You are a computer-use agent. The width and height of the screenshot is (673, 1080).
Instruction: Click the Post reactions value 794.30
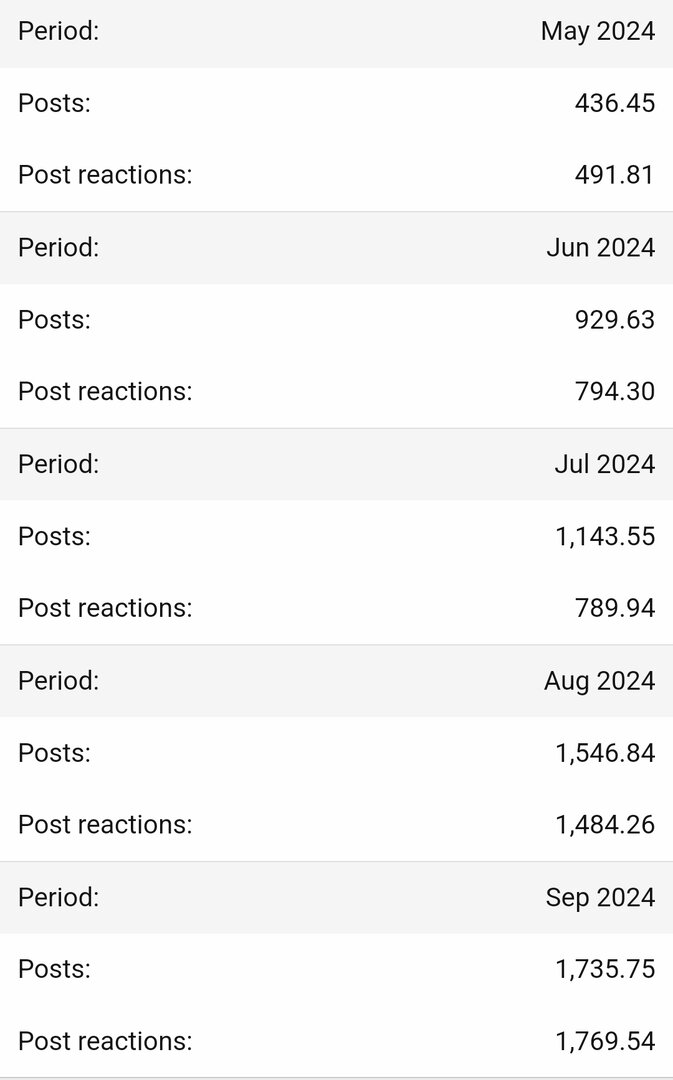pyautogui.click(x=614, y=391)
